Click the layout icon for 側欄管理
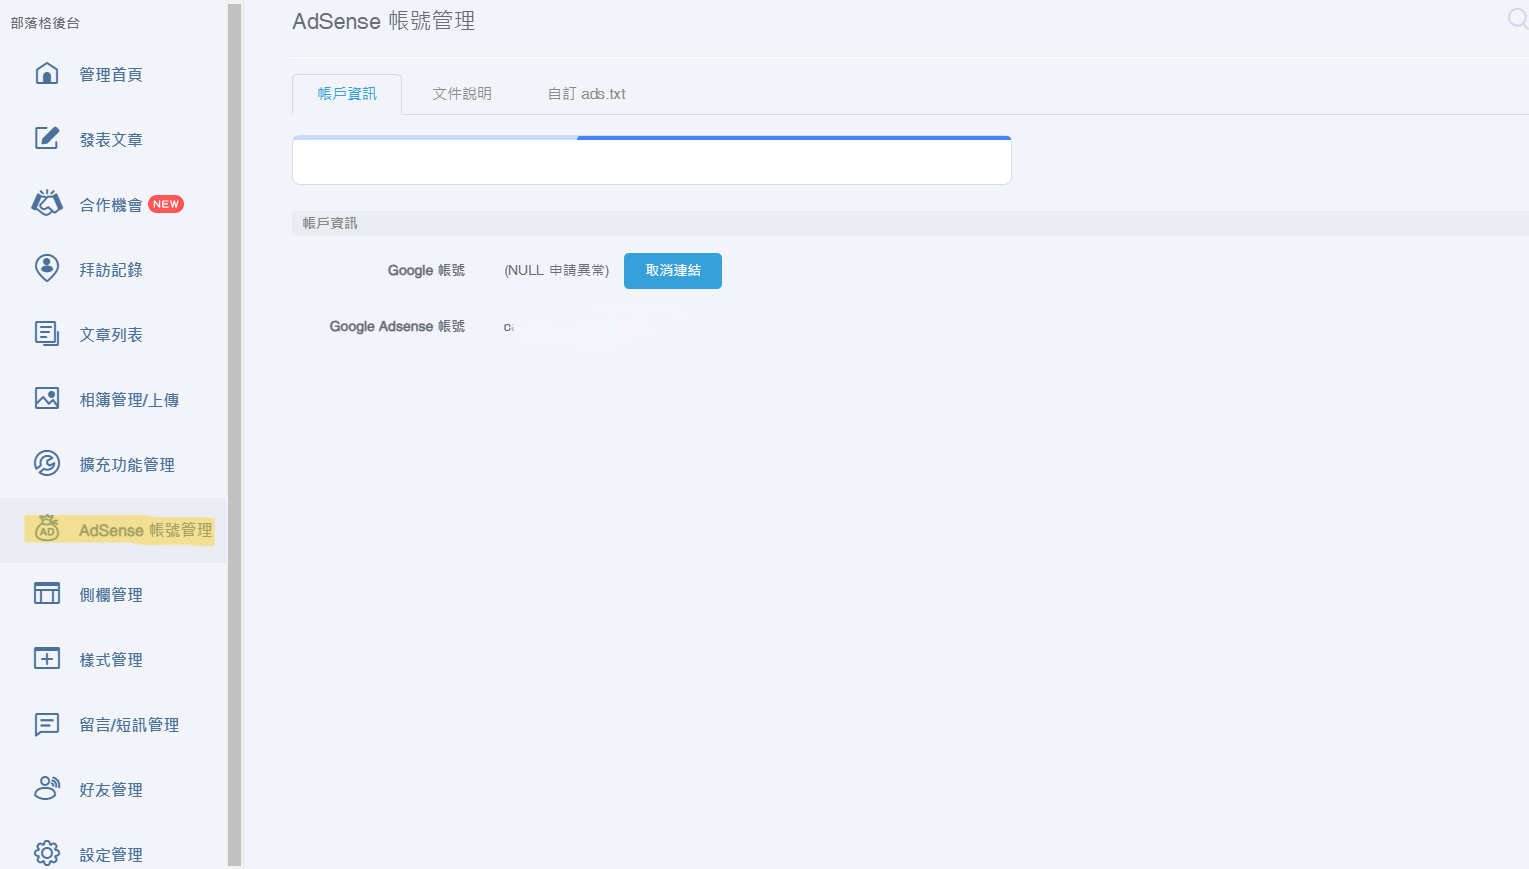 click(x=47, y=593)
